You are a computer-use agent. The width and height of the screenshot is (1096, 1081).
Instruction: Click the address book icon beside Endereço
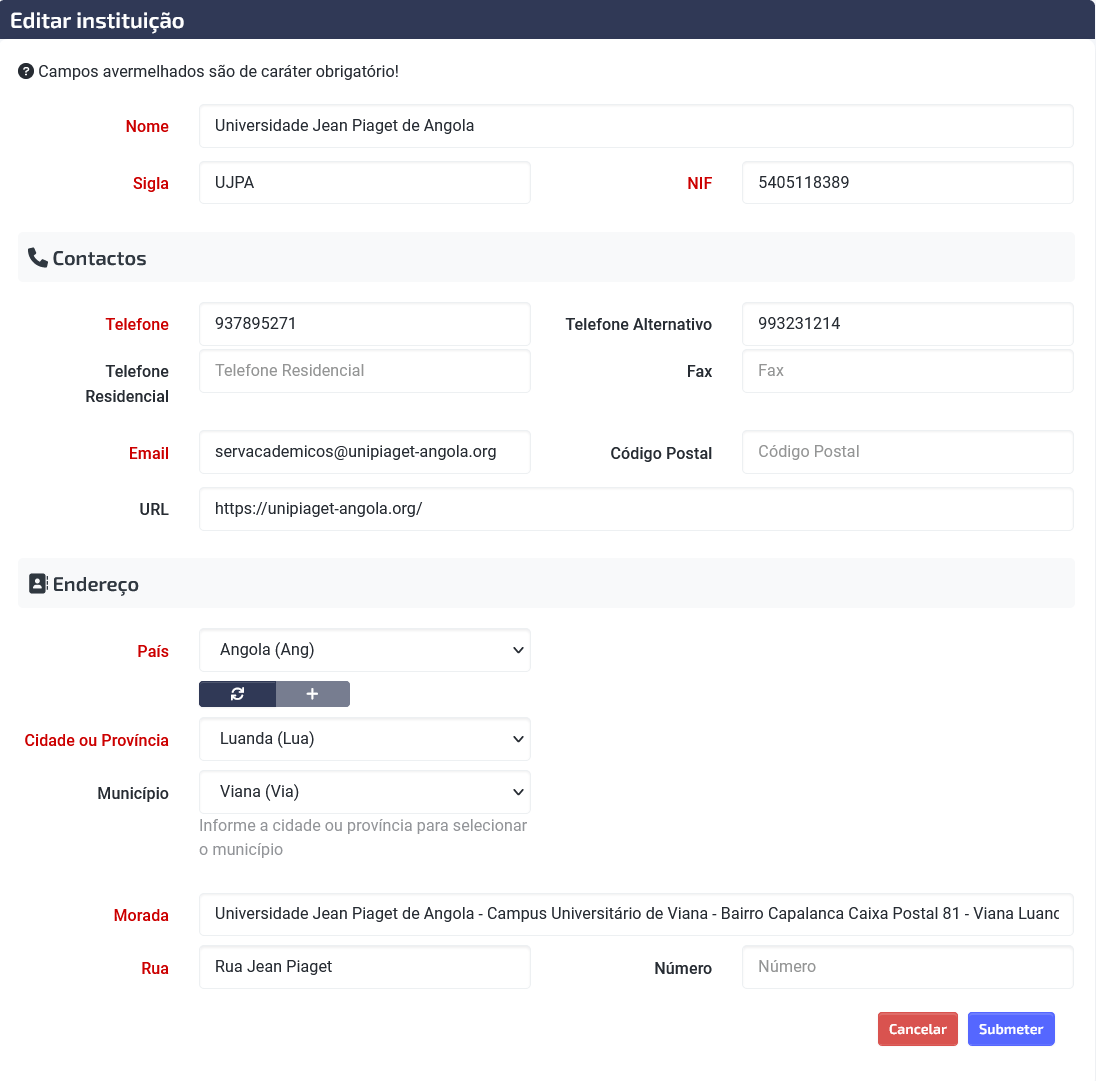(38, 583)
